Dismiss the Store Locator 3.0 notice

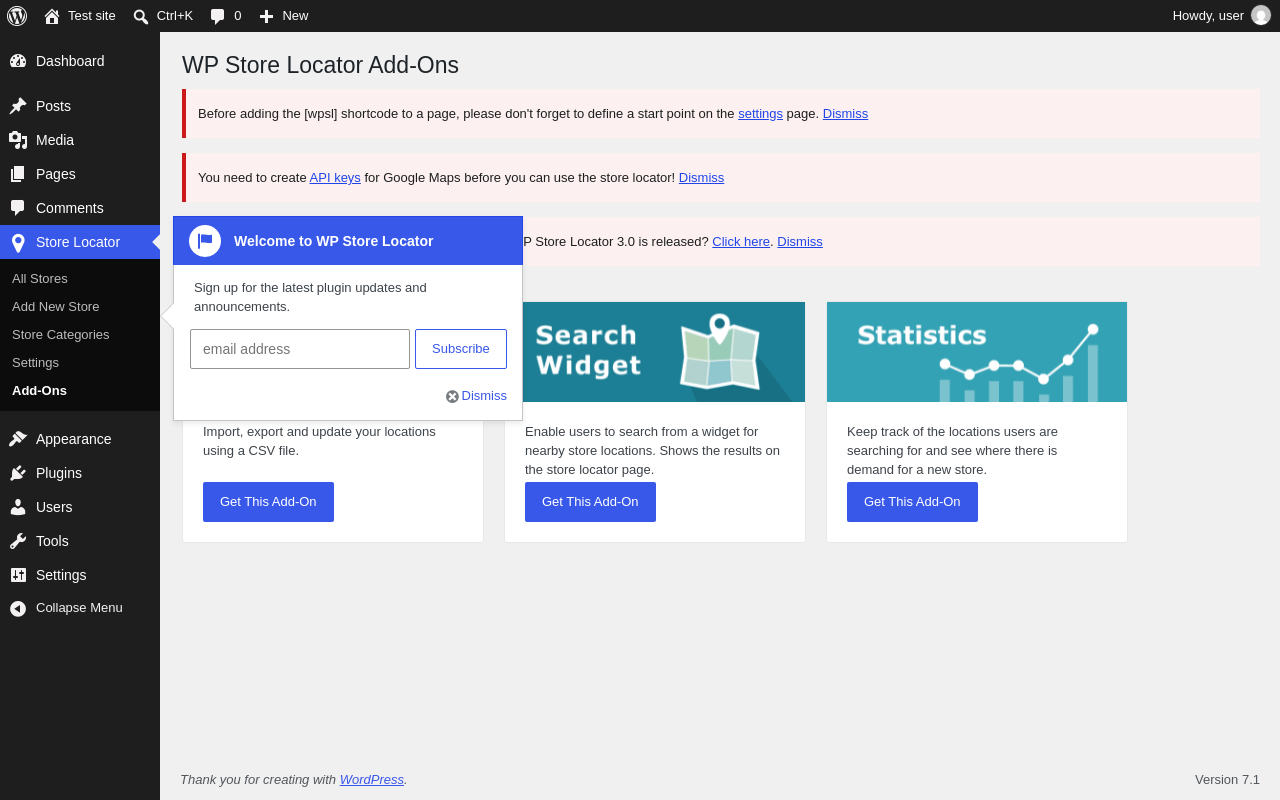pos(800,241)
